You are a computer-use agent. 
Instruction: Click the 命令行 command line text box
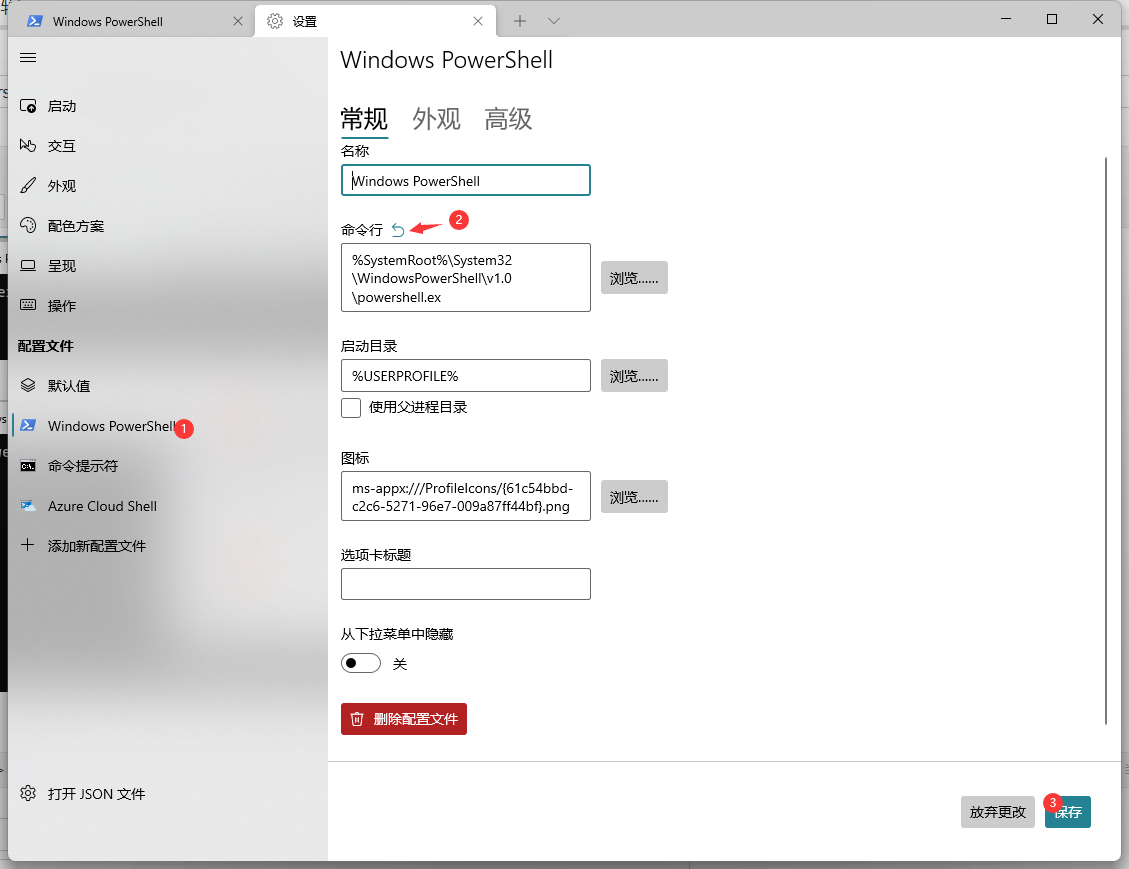[x=466, y=278]
